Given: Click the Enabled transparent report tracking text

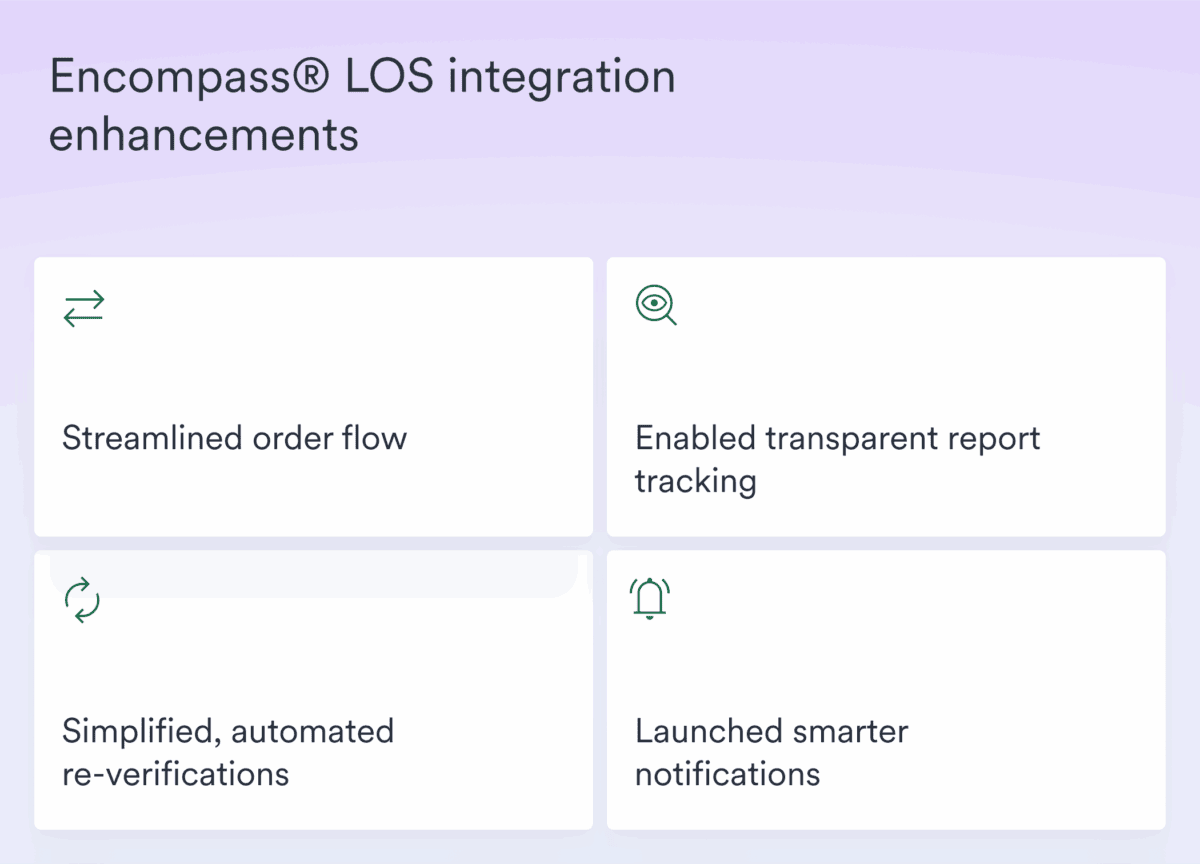Looking at the screenshot, I should point(837,459).
